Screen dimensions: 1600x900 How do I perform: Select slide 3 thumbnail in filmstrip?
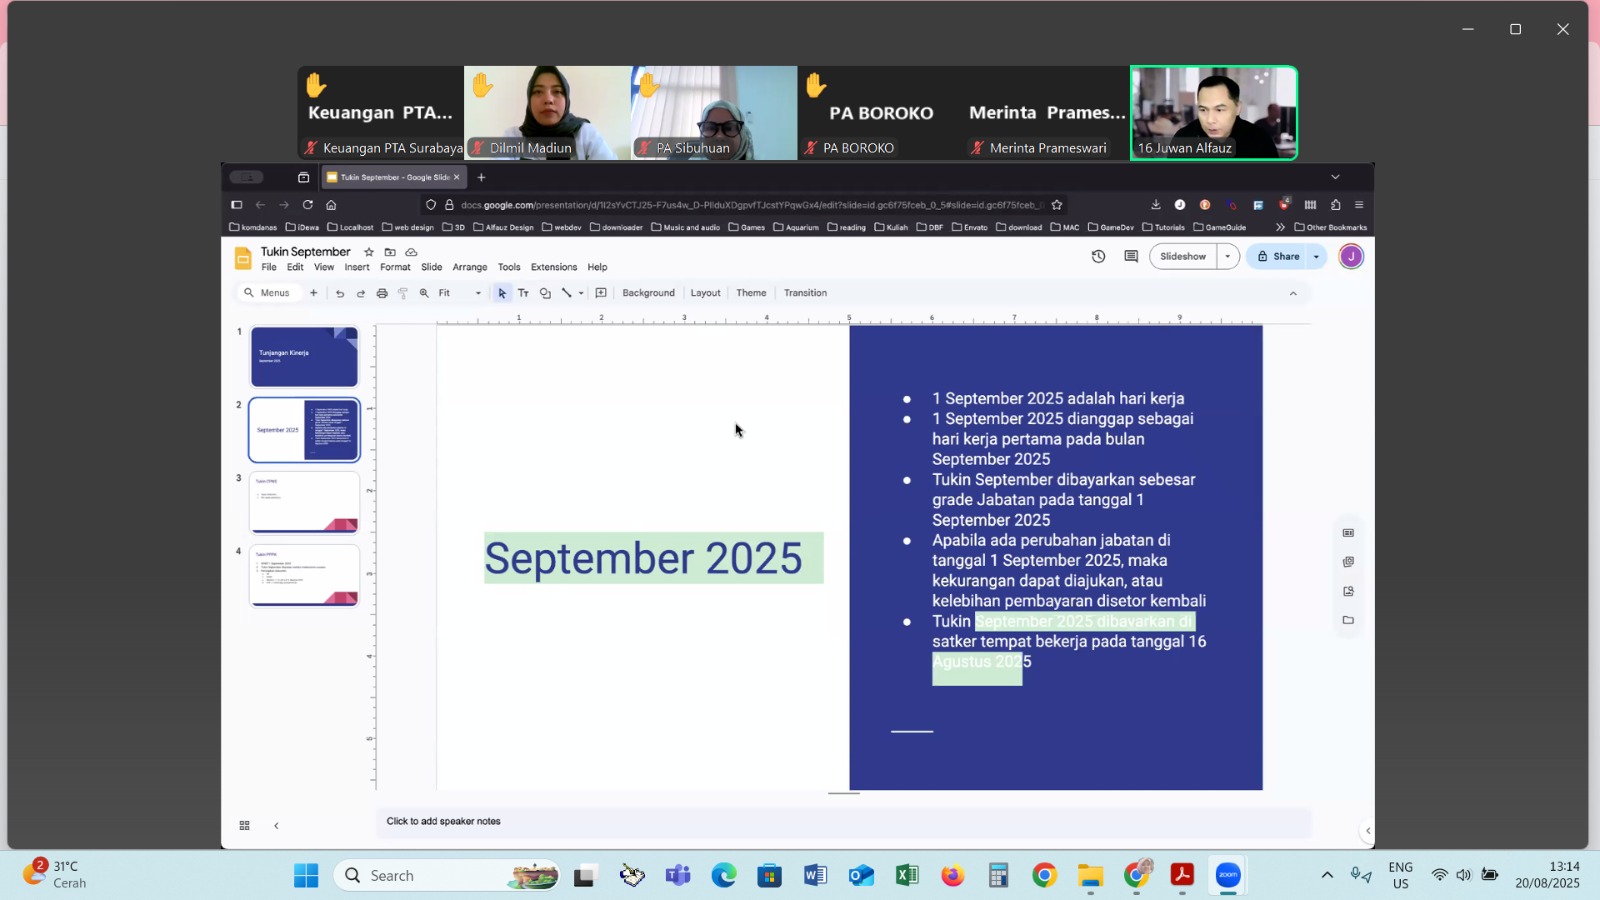coord(304,502)
